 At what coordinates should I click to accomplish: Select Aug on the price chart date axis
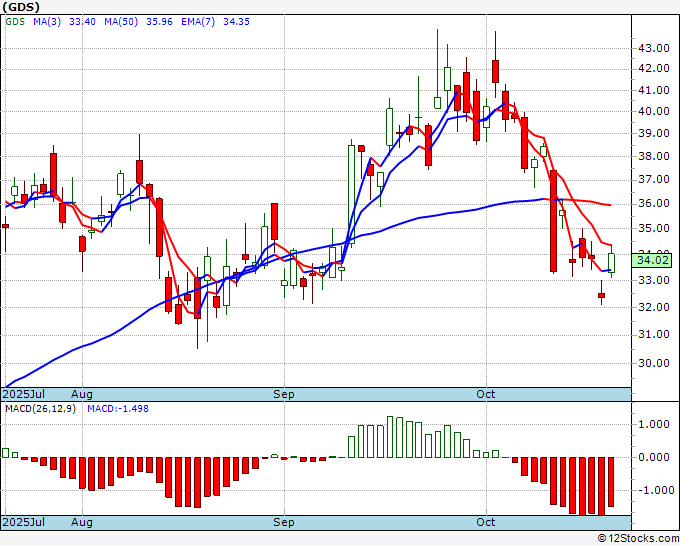pyautogui.click(x=82, y=394)
